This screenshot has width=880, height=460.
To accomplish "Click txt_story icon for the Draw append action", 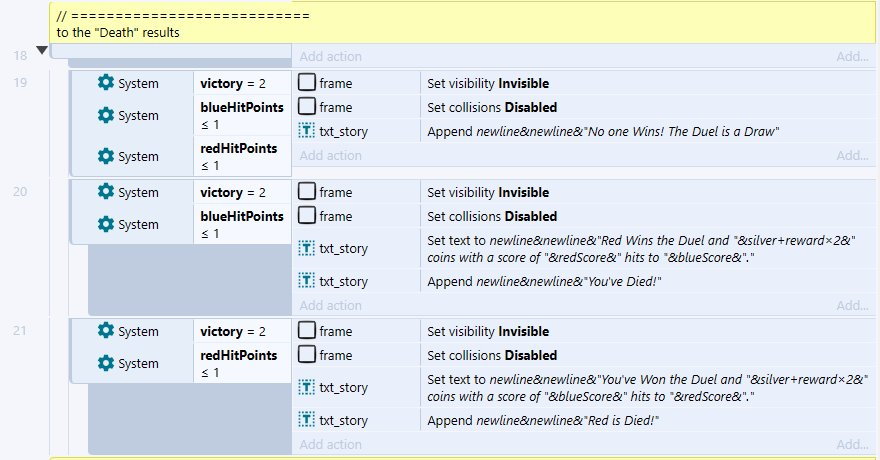I will tap(307, 131).
